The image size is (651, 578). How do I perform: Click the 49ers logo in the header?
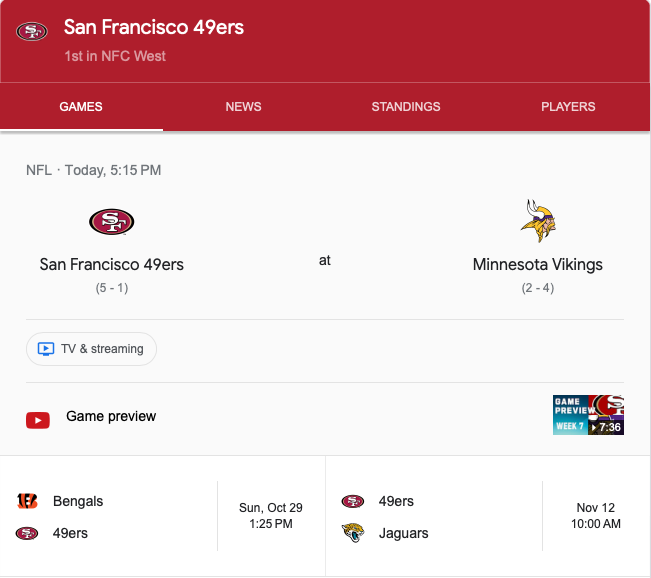[x=32, y=32]
